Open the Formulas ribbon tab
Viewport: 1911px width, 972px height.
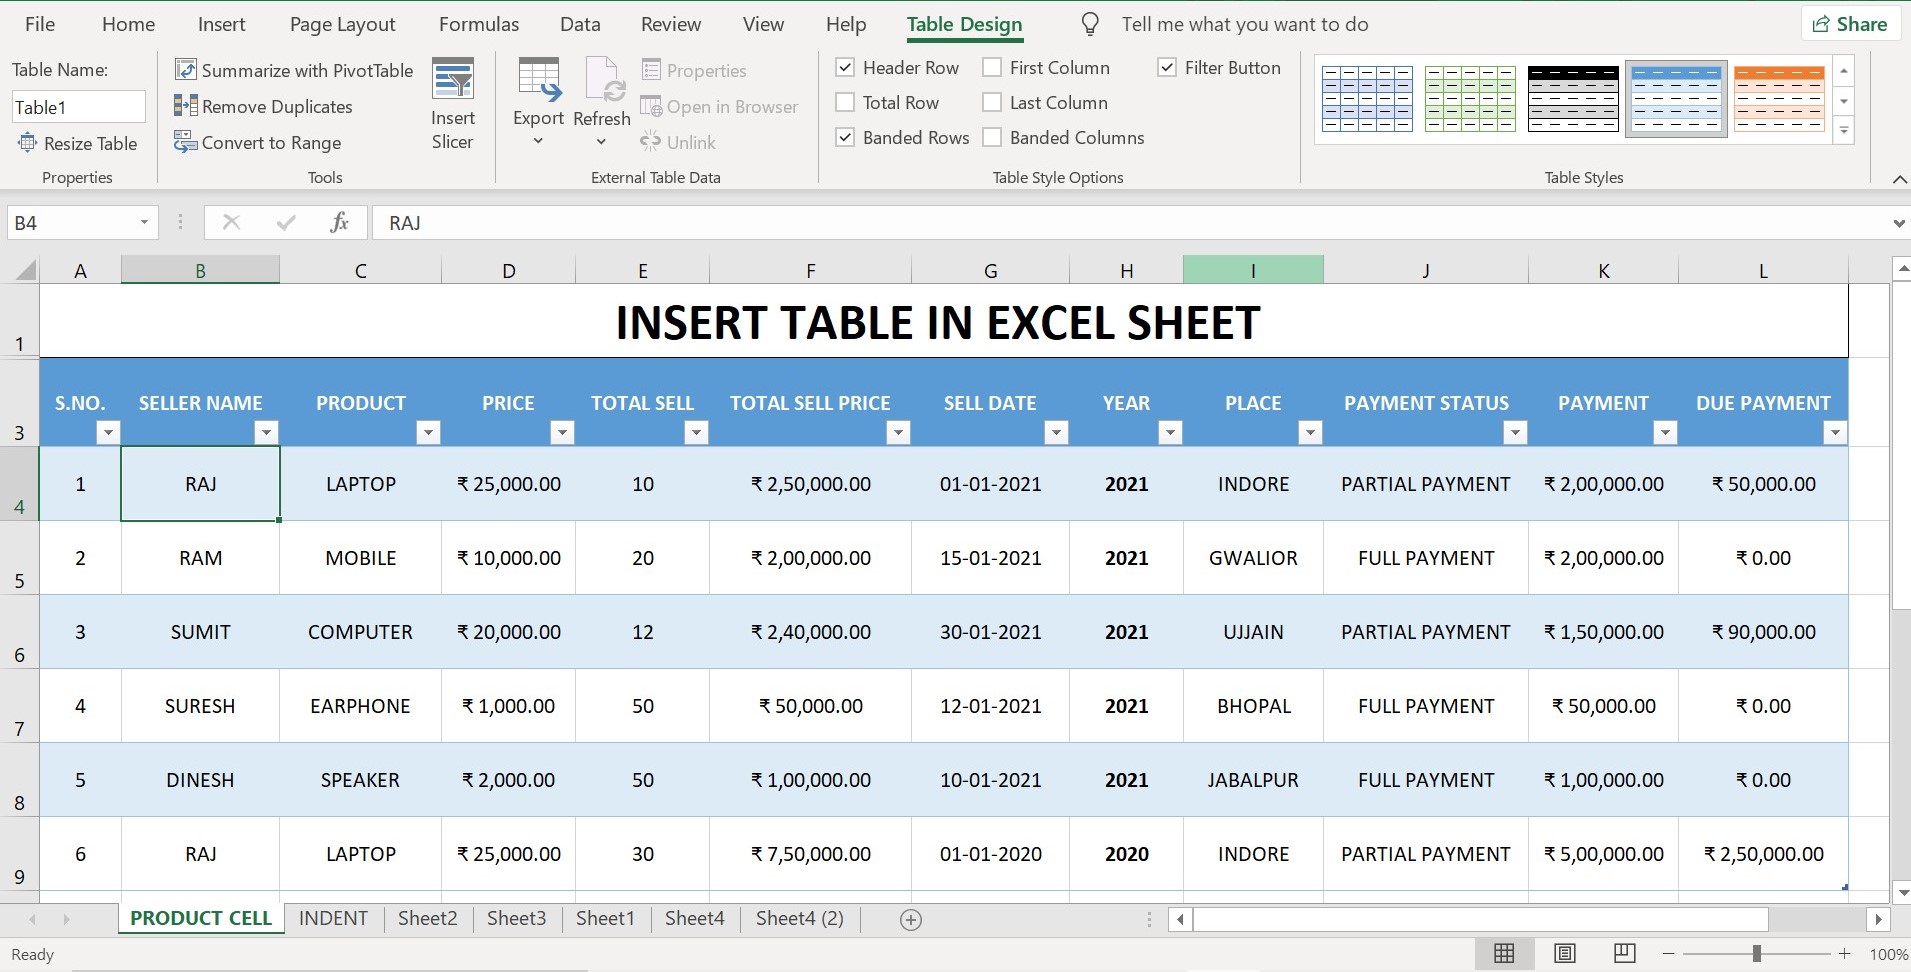pos(479,24)
